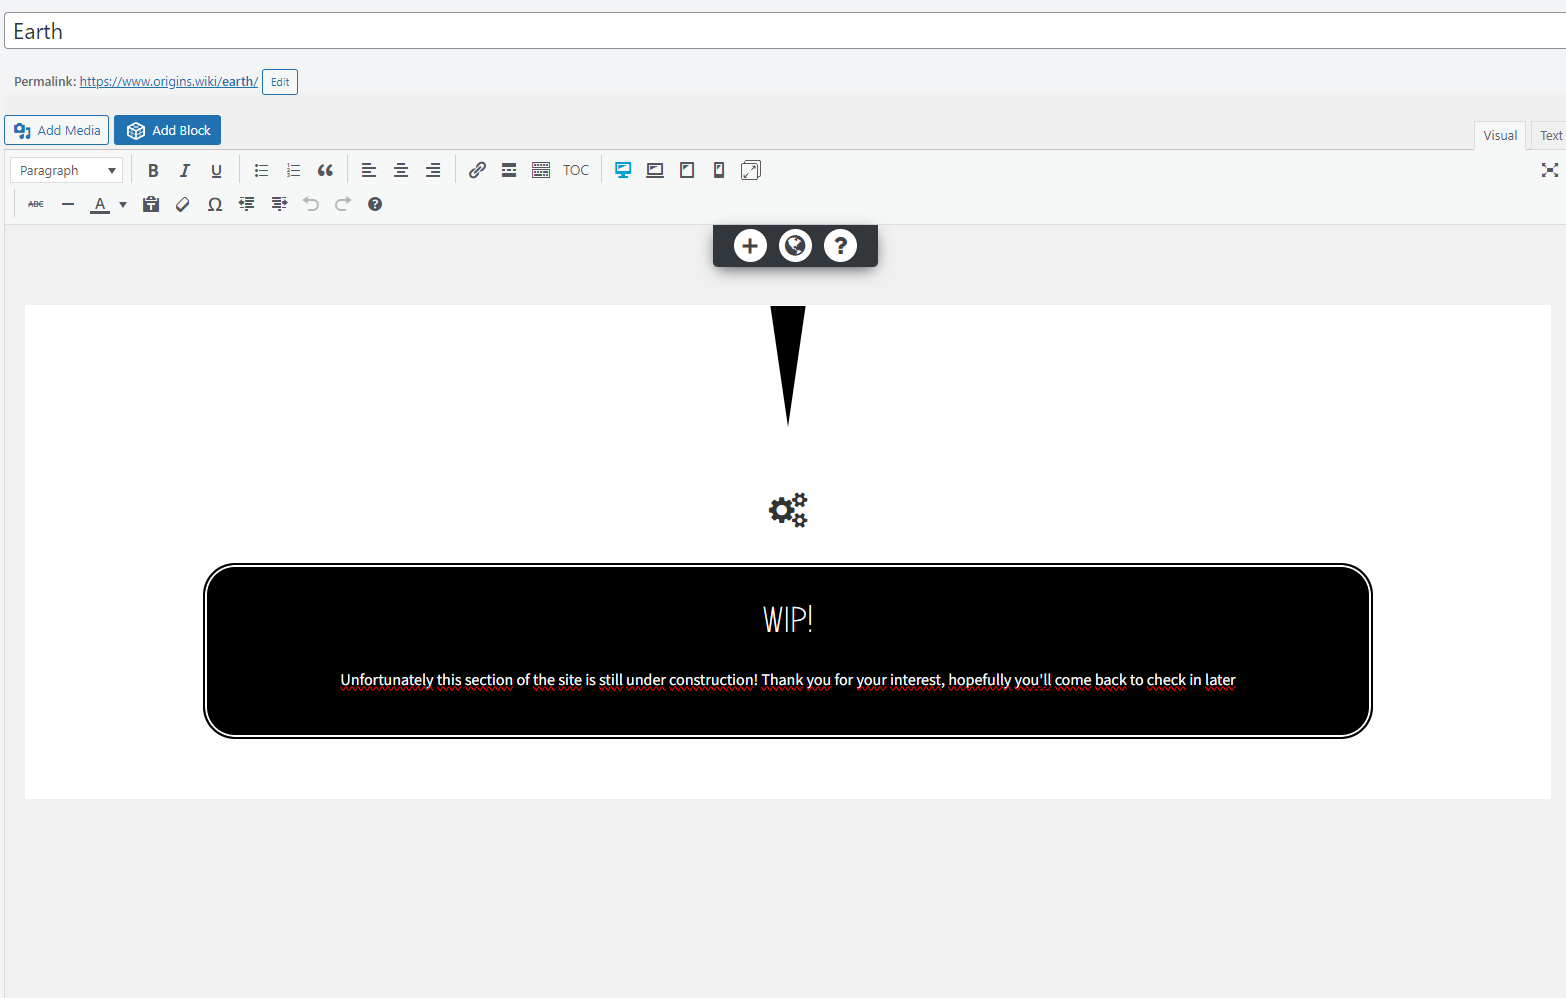Select the desktop preview icon
This screenshot has height=998, width=1566.
623,171
